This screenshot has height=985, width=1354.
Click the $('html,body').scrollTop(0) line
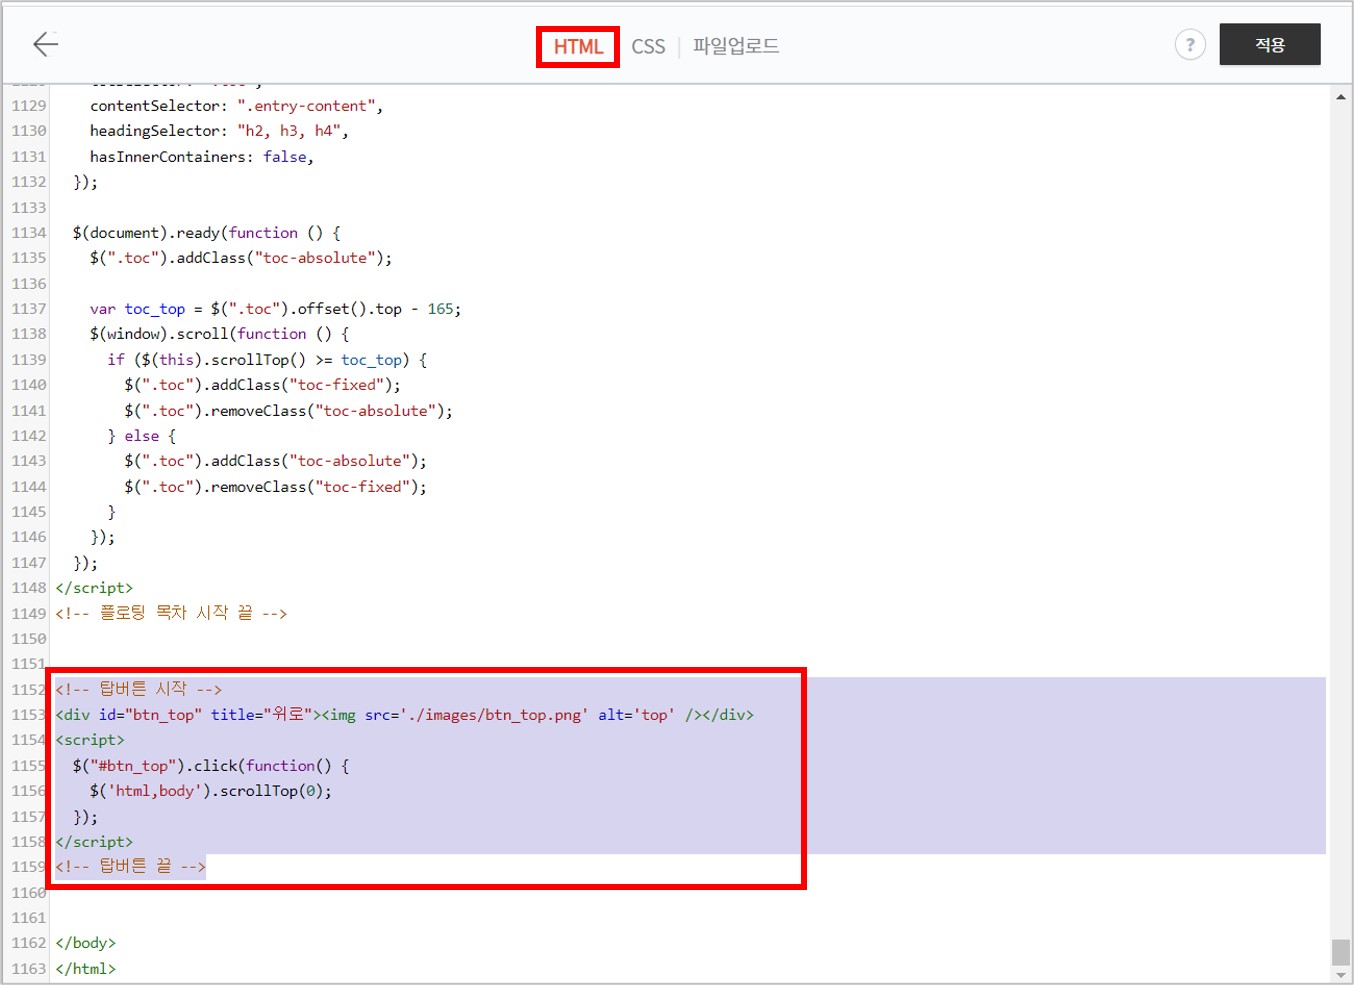(x=210, y=791)
